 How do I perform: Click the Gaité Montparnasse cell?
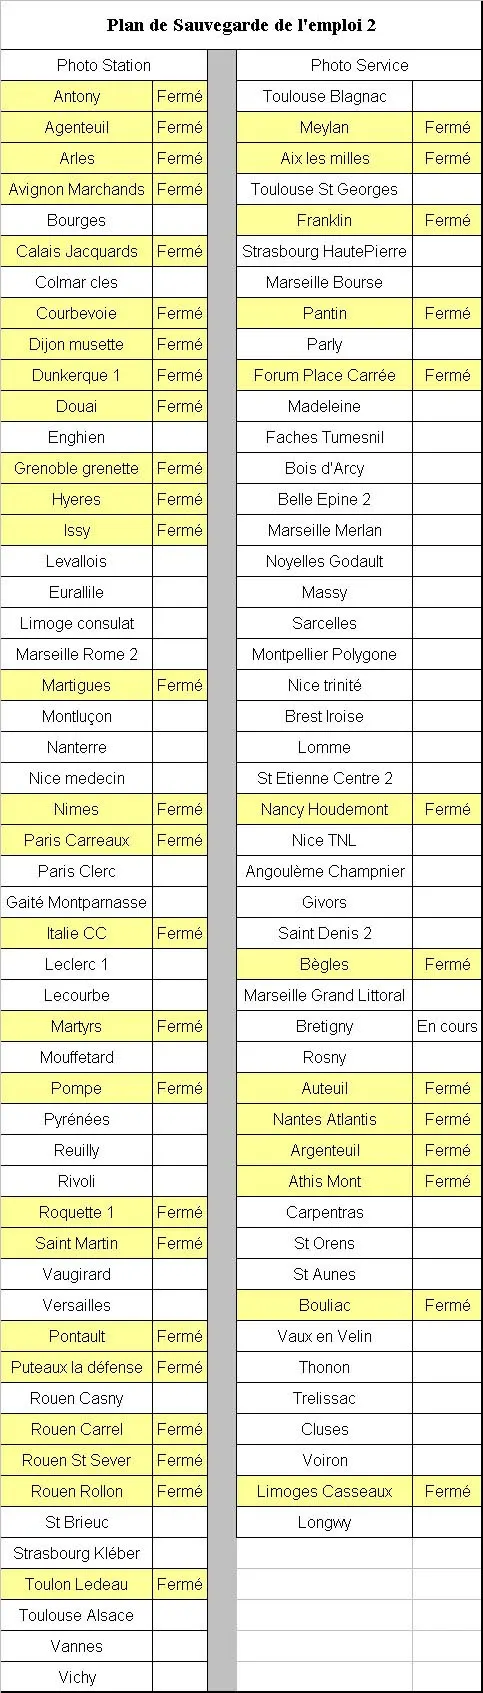[76, 902]
